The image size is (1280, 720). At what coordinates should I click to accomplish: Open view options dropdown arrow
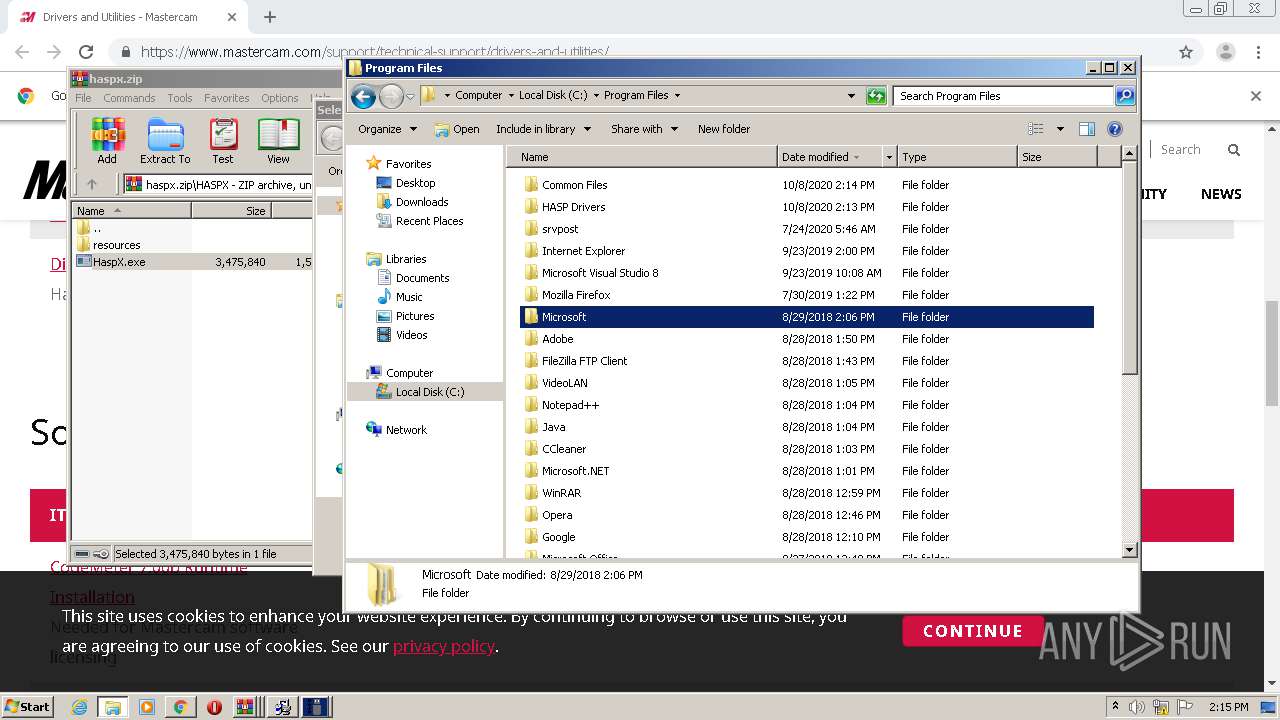(x=1060, y=129)
